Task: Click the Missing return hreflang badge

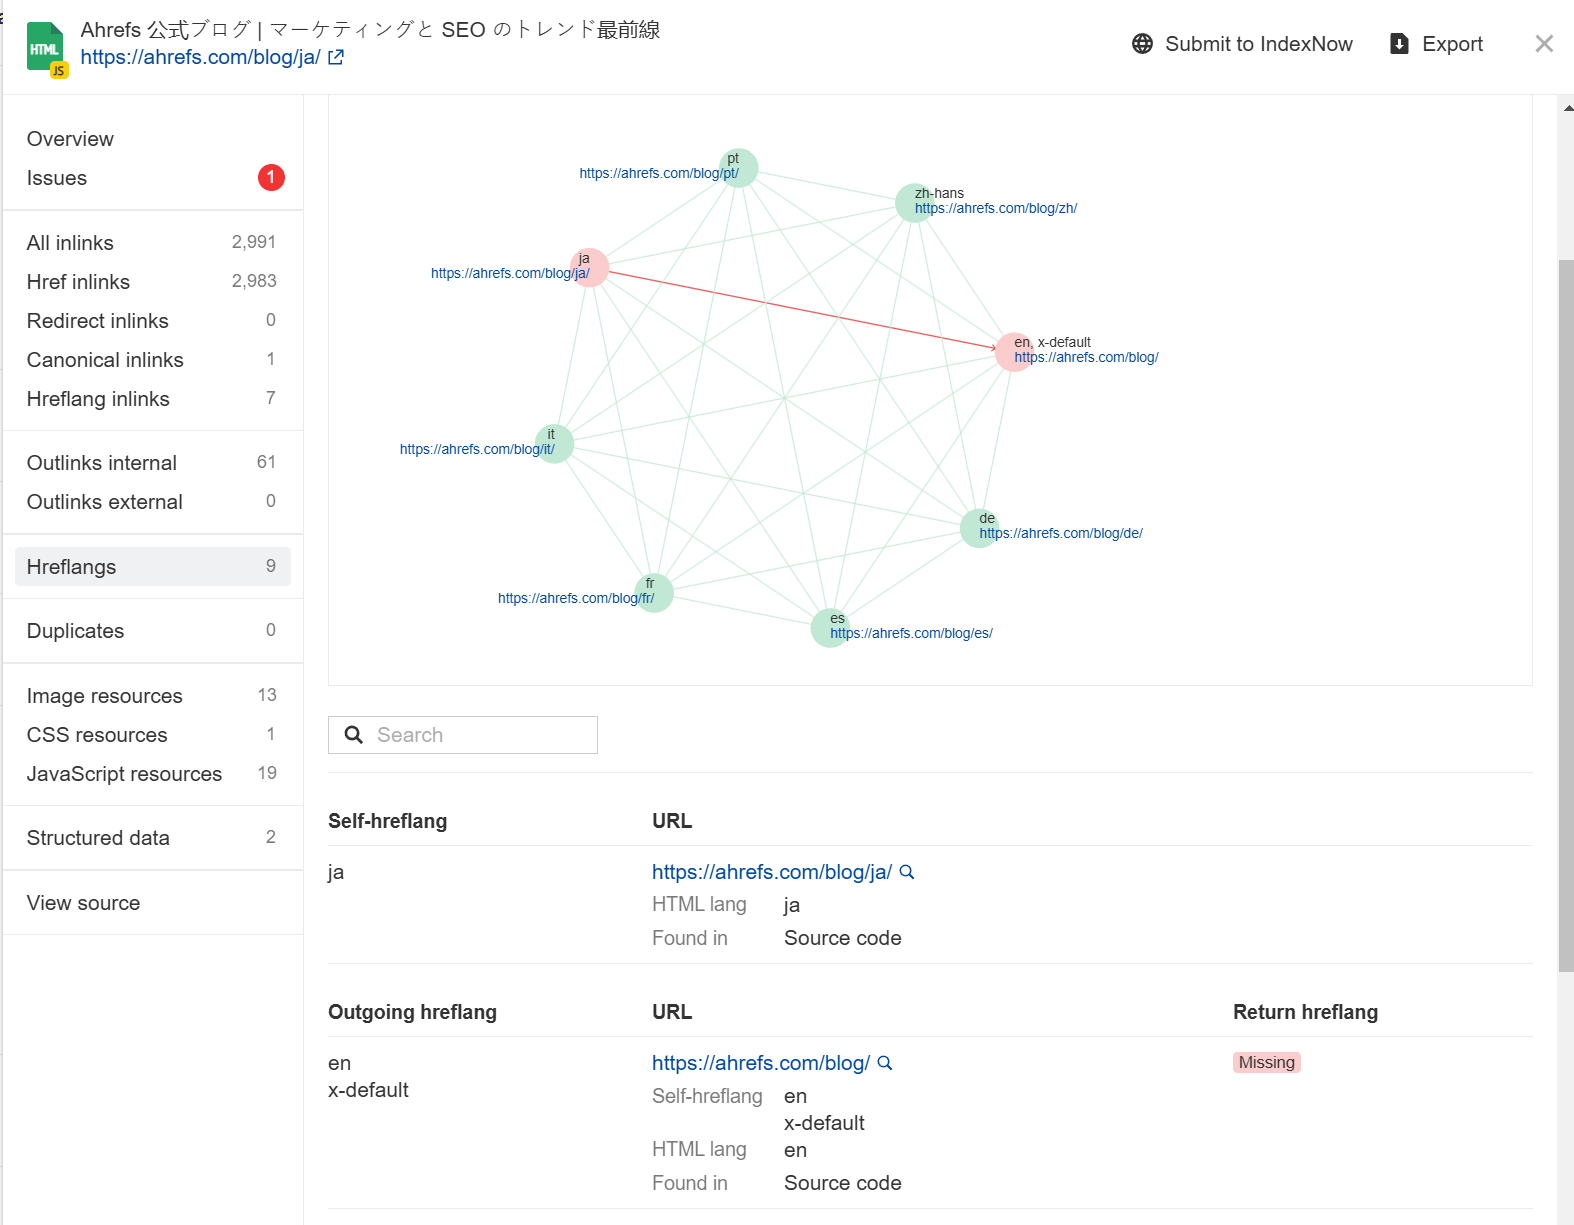Action: coord(1266,1062)
